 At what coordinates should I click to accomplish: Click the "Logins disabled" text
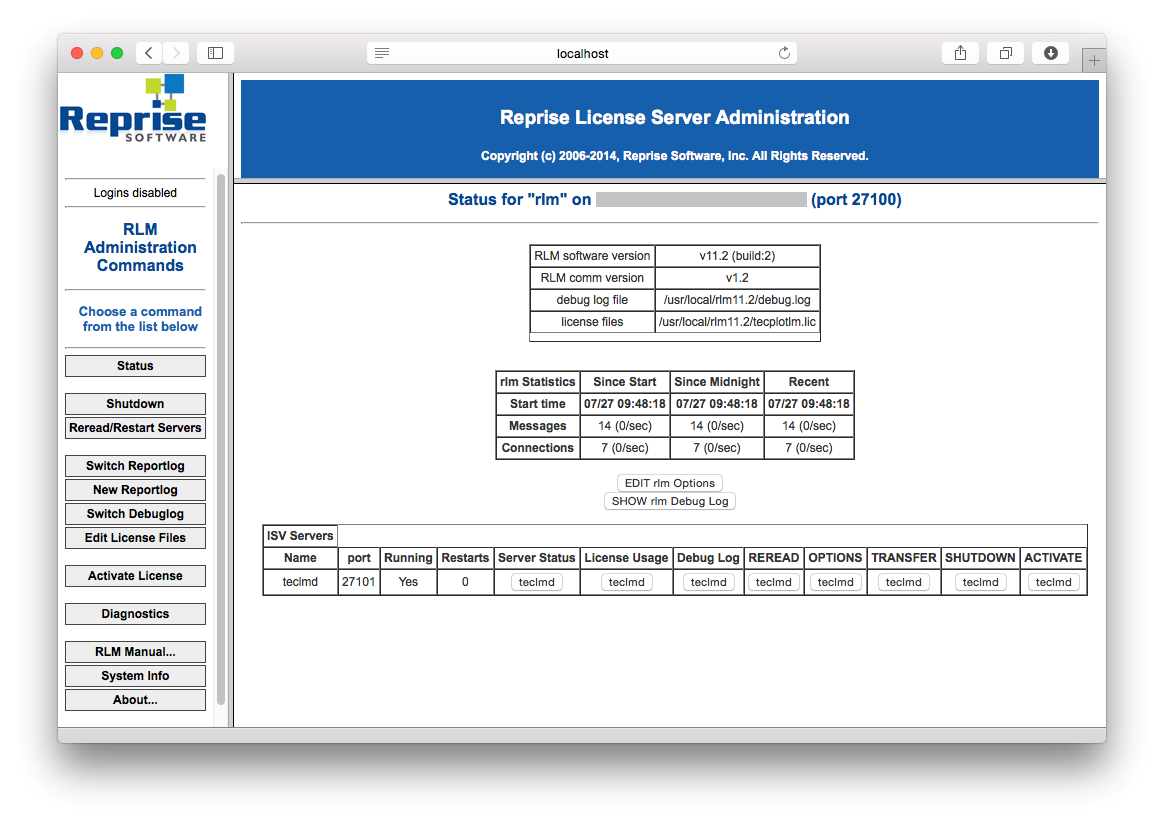135,193
